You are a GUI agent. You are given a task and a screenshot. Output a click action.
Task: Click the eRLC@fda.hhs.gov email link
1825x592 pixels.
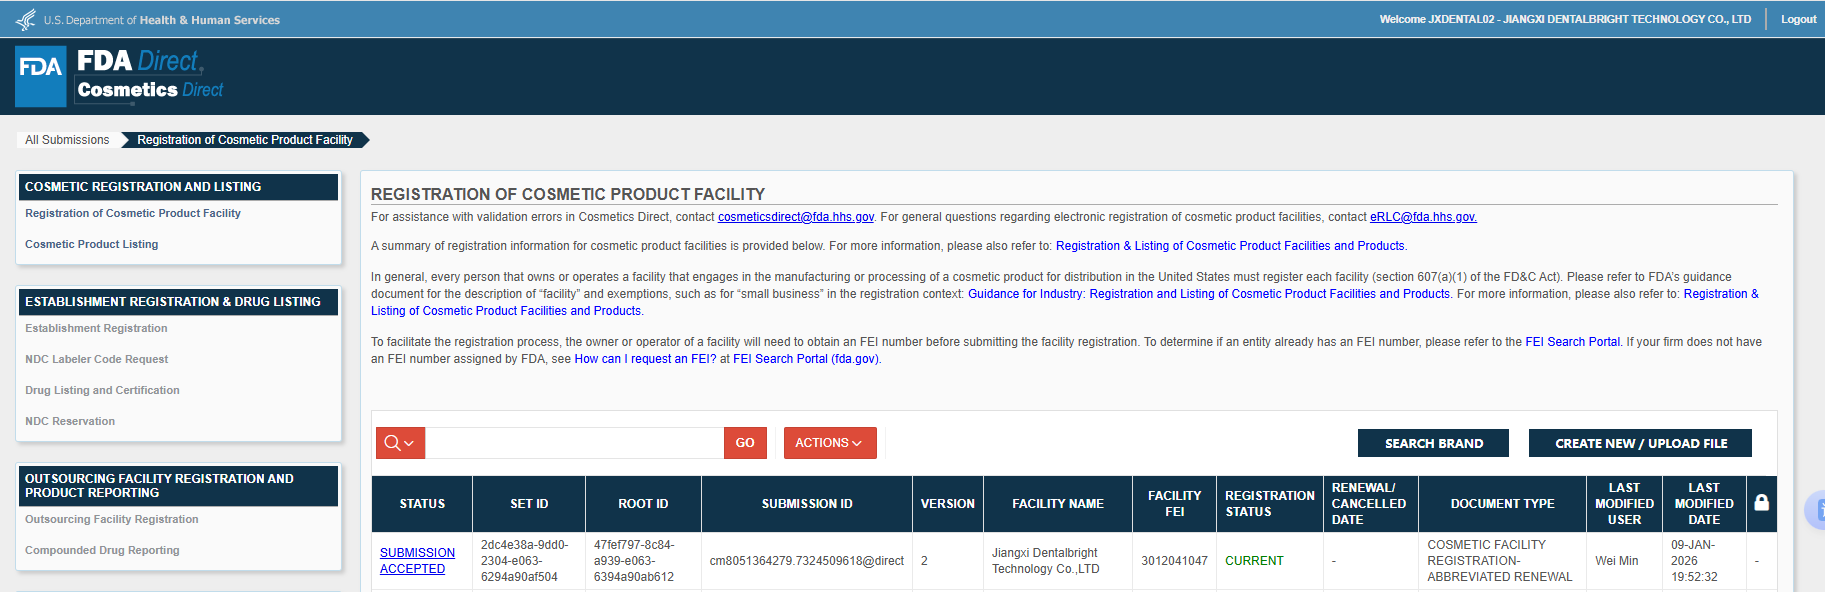coord(1423,217)
